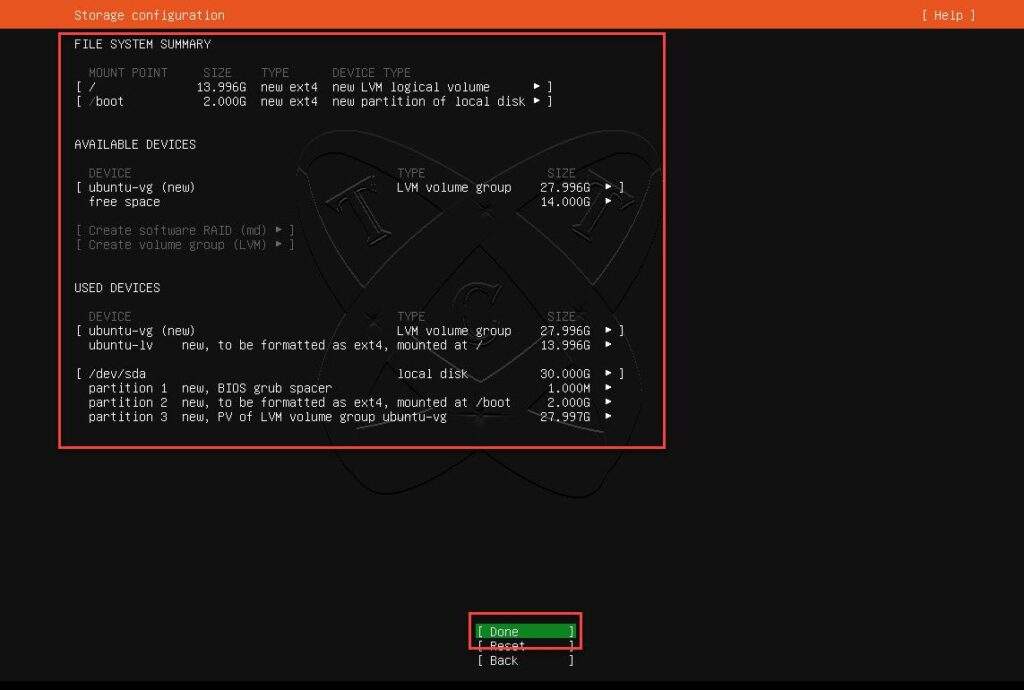Select ubuntu-vg (new) under Used Devices
The image size is (1024, 690).
pos(350,331)
